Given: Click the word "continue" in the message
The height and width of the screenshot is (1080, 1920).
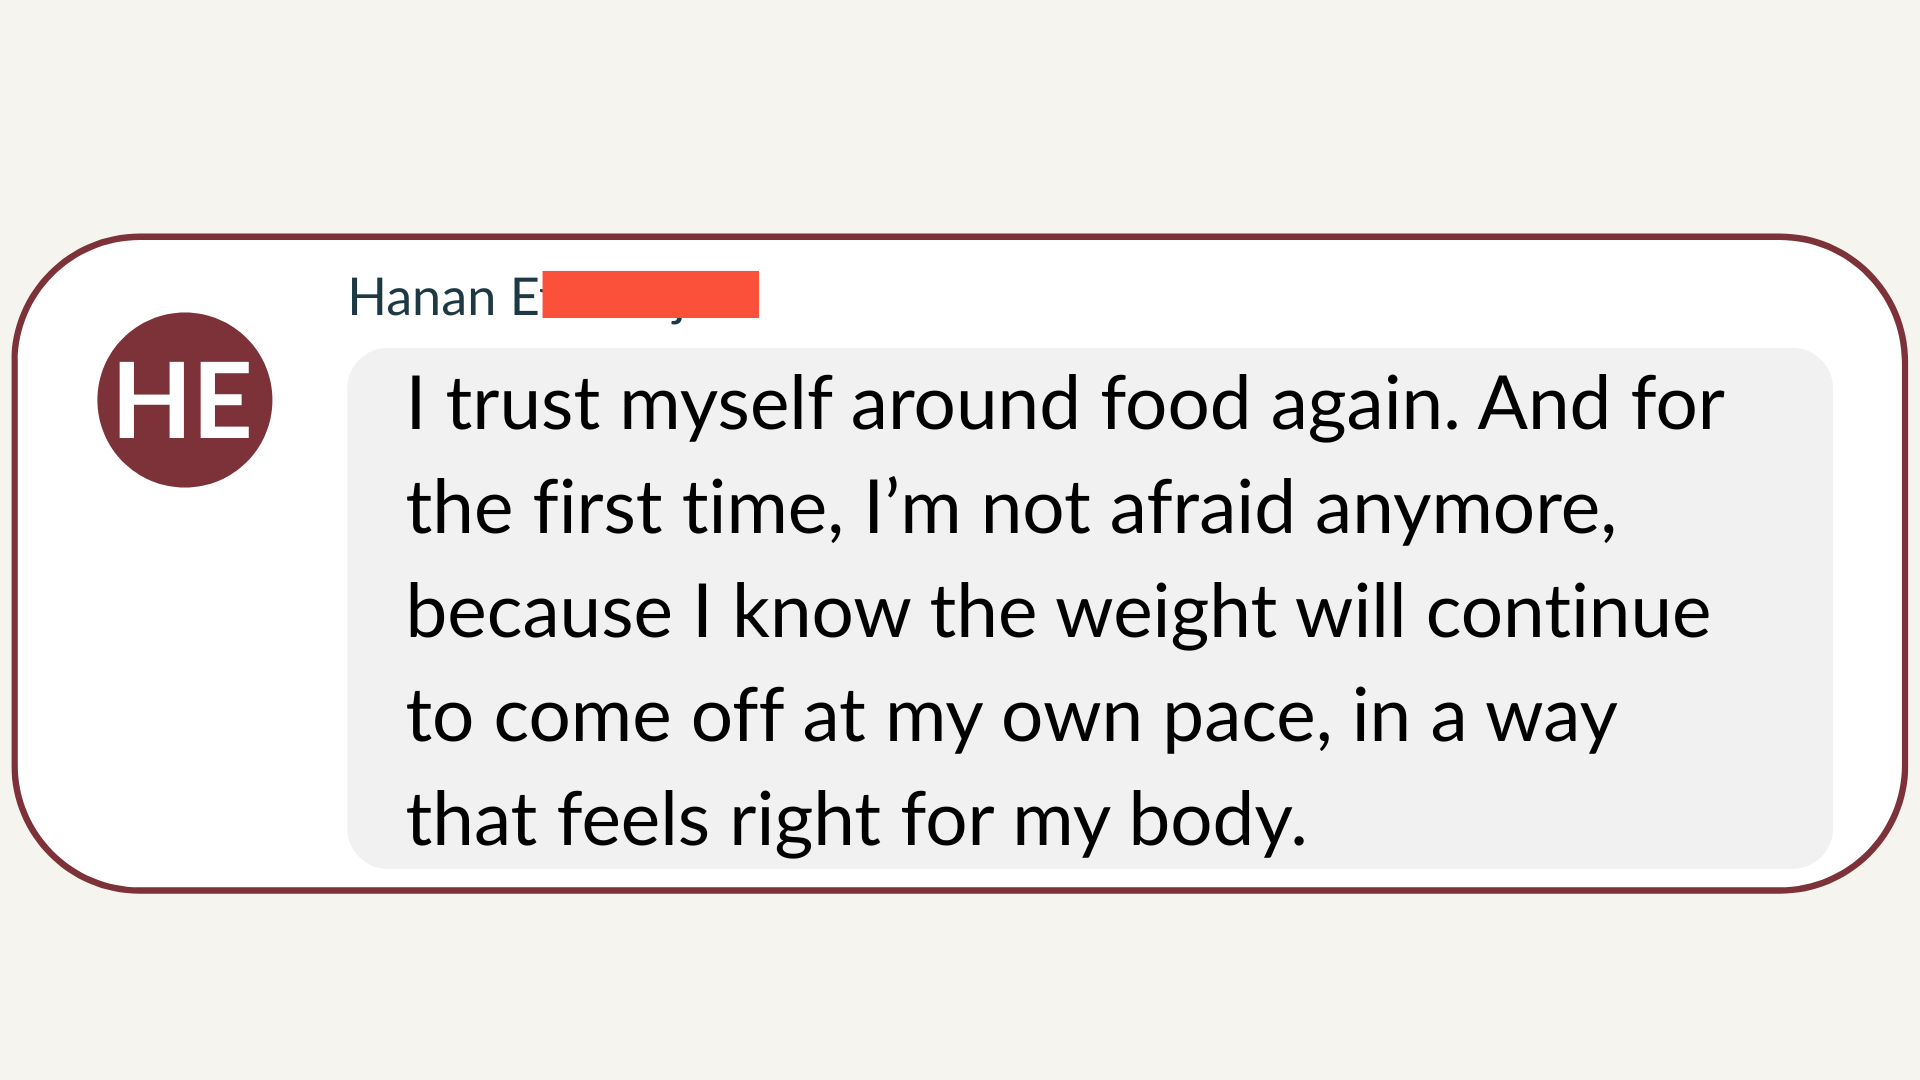Looking at the screenshot, I should (x=1567, y=613).
